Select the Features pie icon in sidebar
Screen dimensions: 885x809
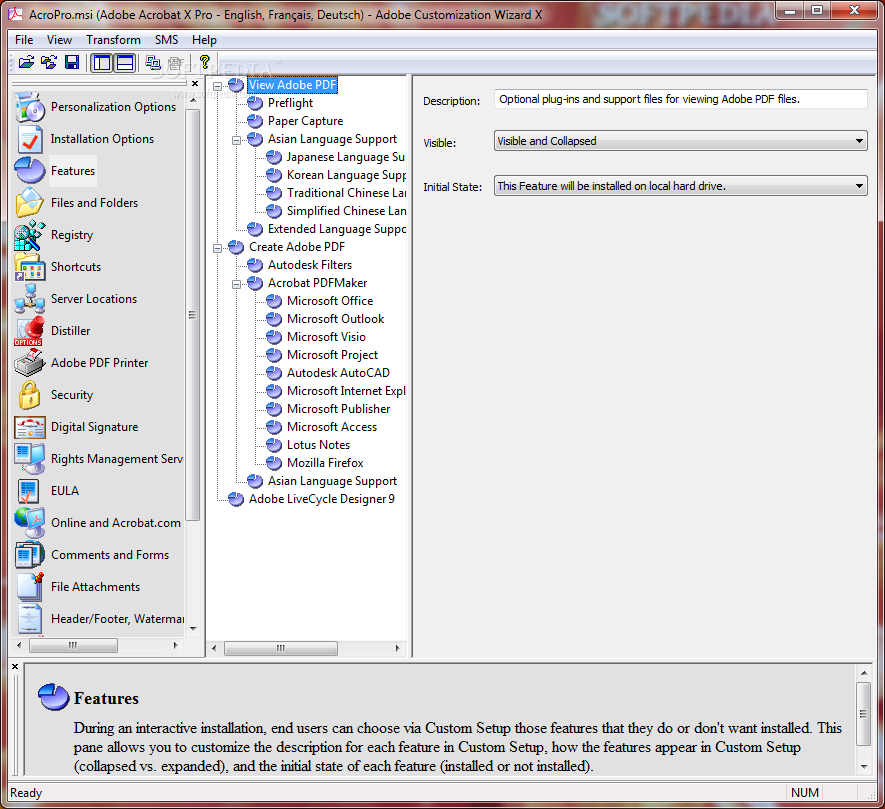point(30,170)
